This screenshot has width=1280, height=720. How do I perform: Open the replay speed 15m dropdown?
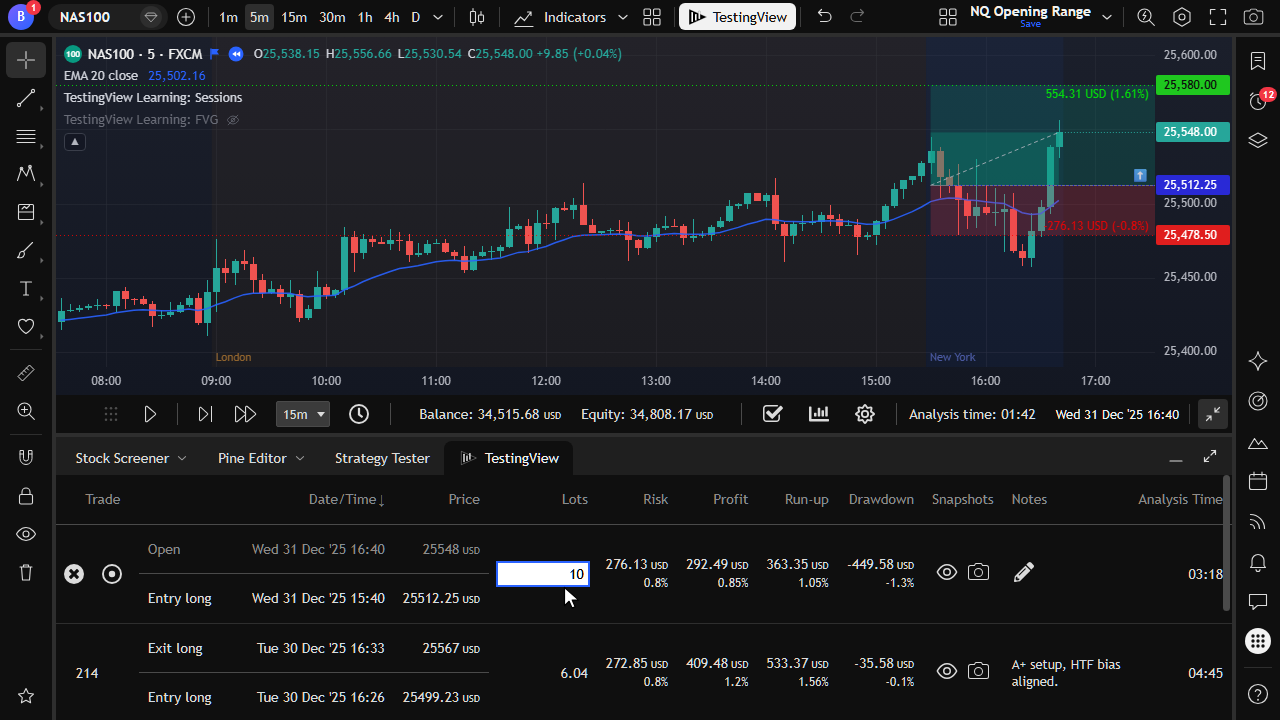(x=303, y=414)
